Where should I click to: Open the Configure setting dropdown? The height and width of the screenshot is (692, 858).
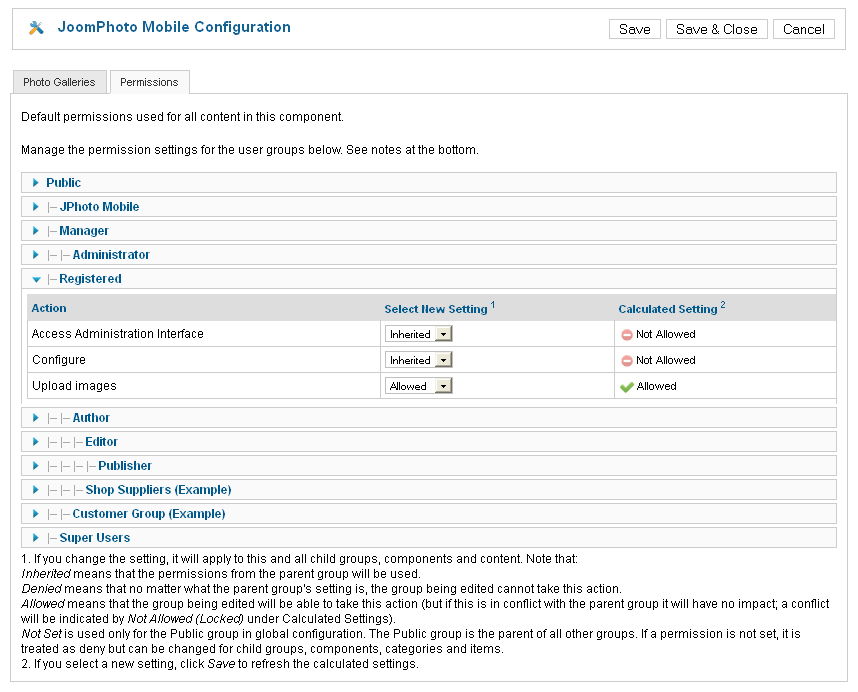click(x=419, y=360)
